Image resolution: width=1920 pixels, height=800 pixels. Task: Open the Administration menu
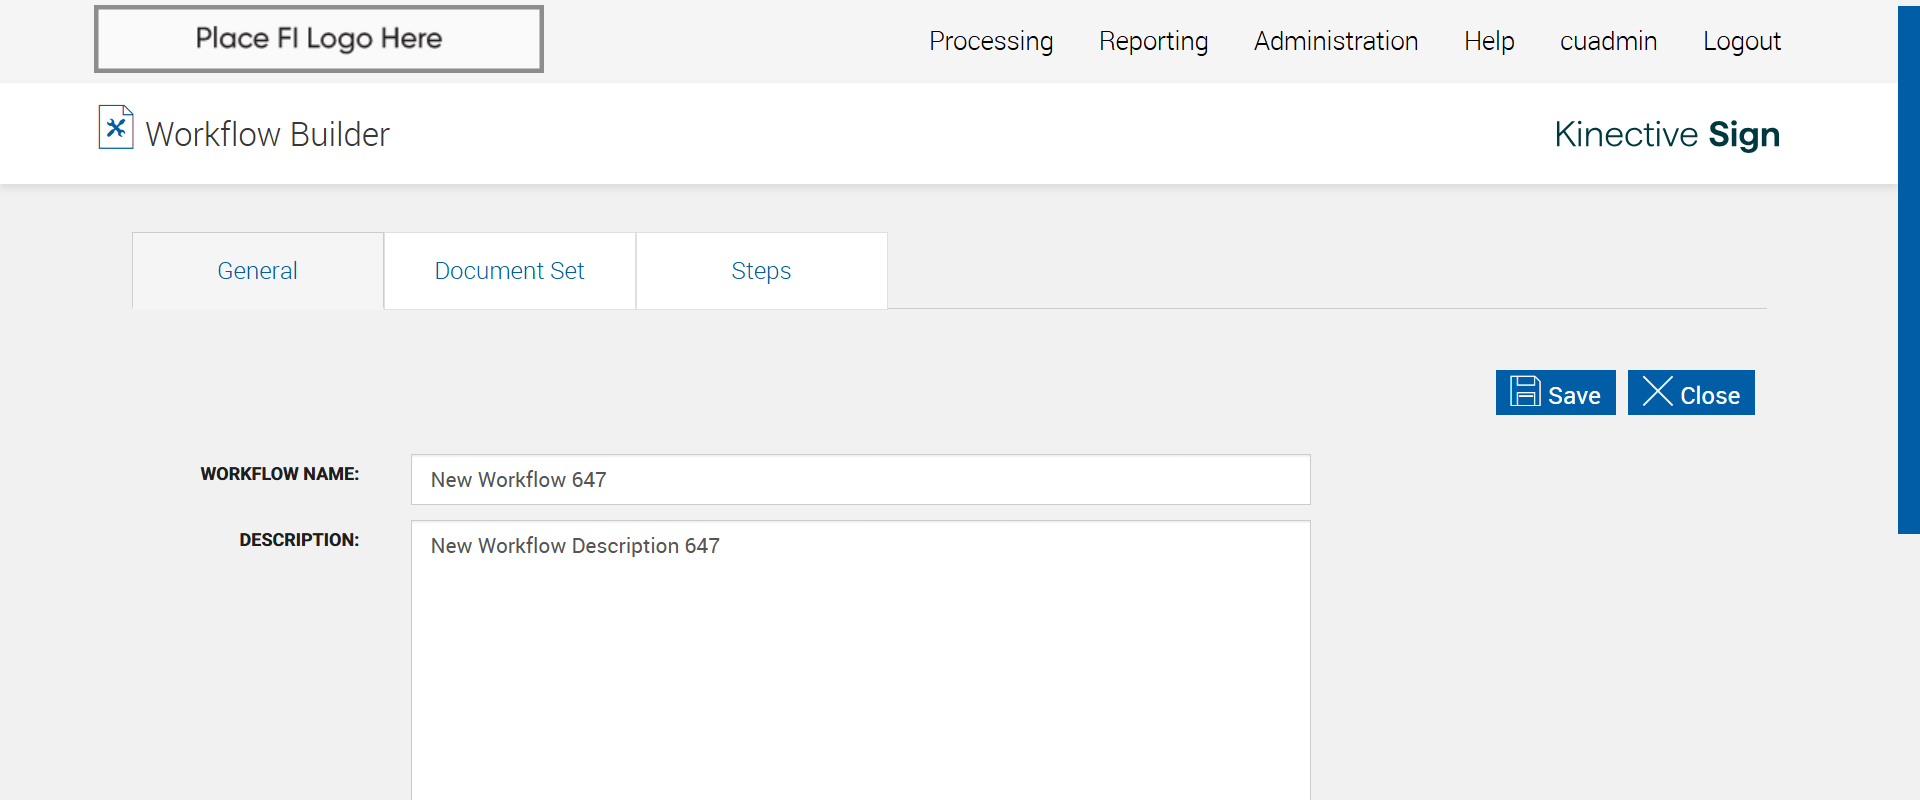[1335, 41]
